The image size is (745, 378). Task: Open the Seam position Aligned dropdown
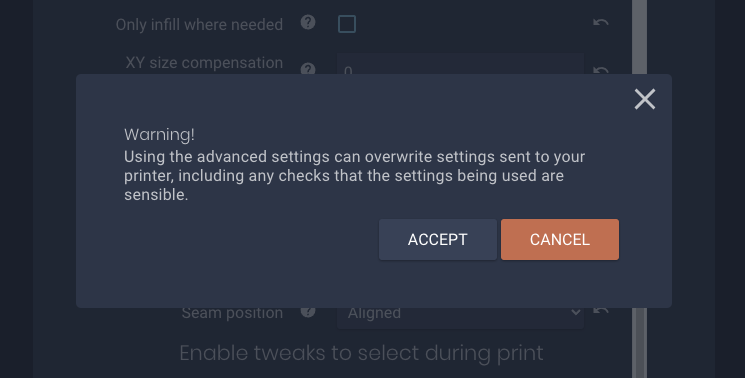[x=460, y=318]
